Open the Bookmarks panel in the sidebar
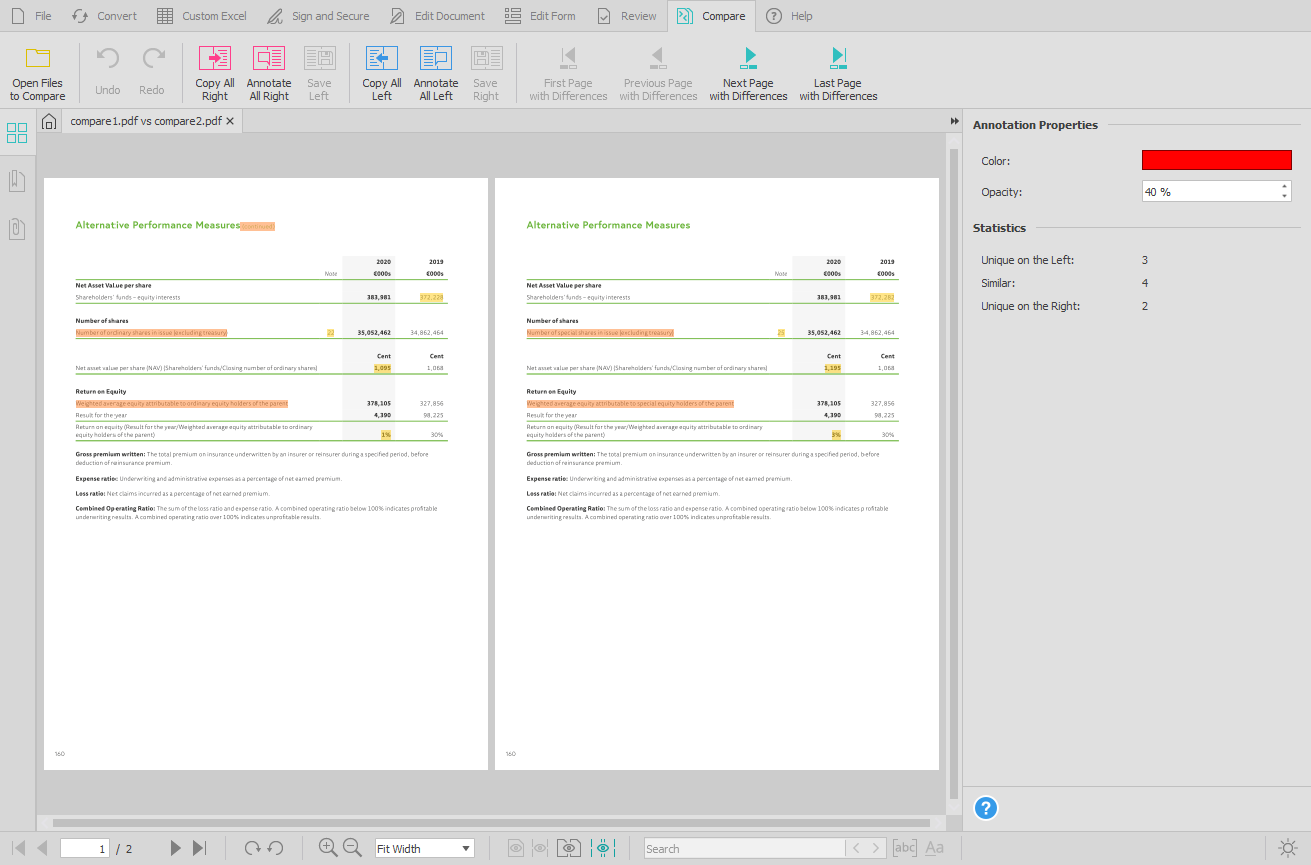The height and width of the screenshot is (865, 1311). tap(16, 180)
